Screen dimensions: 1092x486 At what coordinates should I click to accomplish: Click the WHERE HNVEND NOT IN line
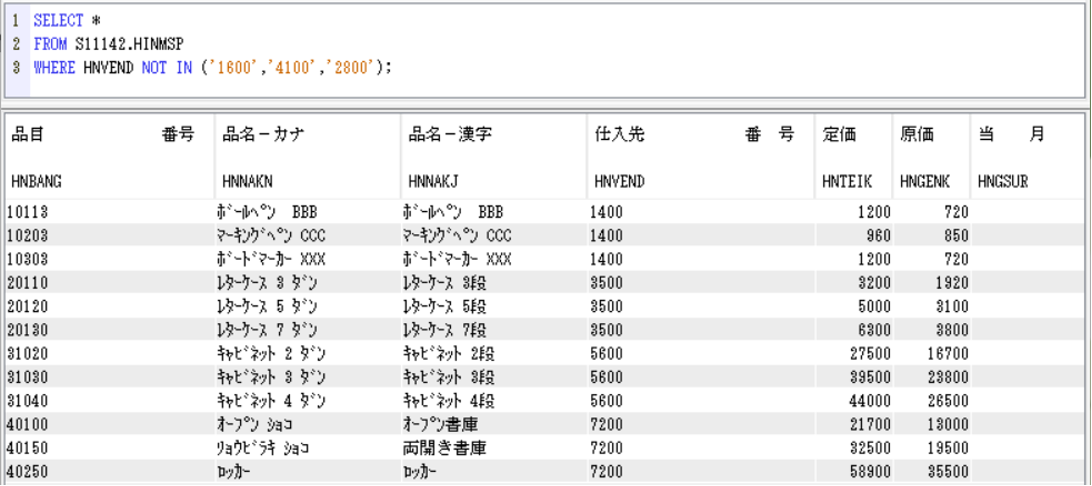coord(213,69)
